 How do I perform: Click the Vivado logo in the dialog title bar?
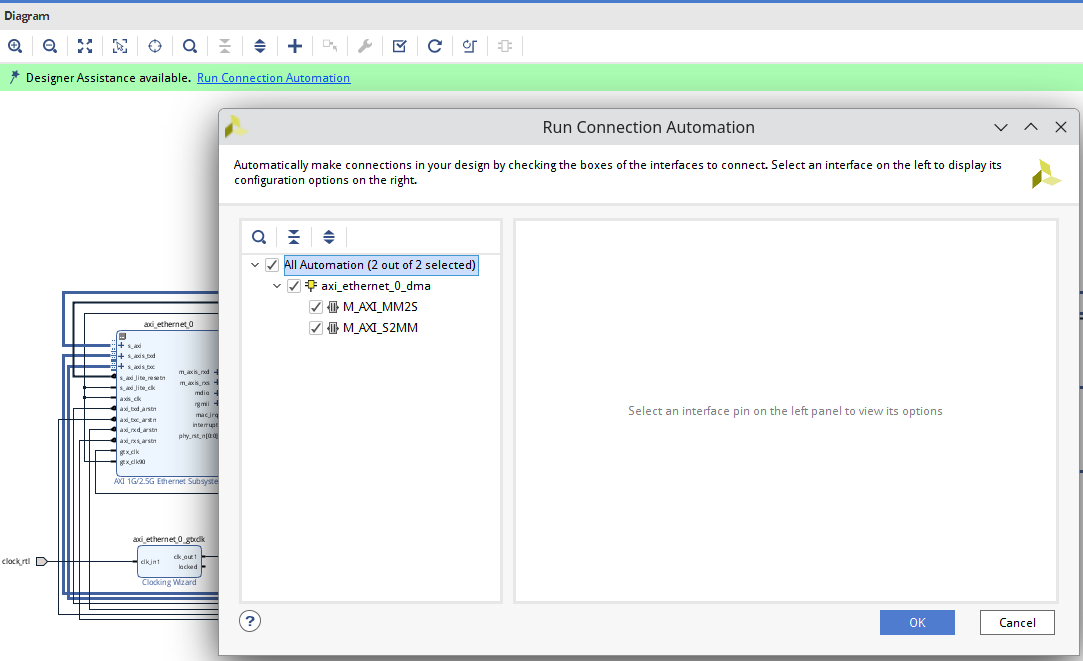tap(236, 126)
